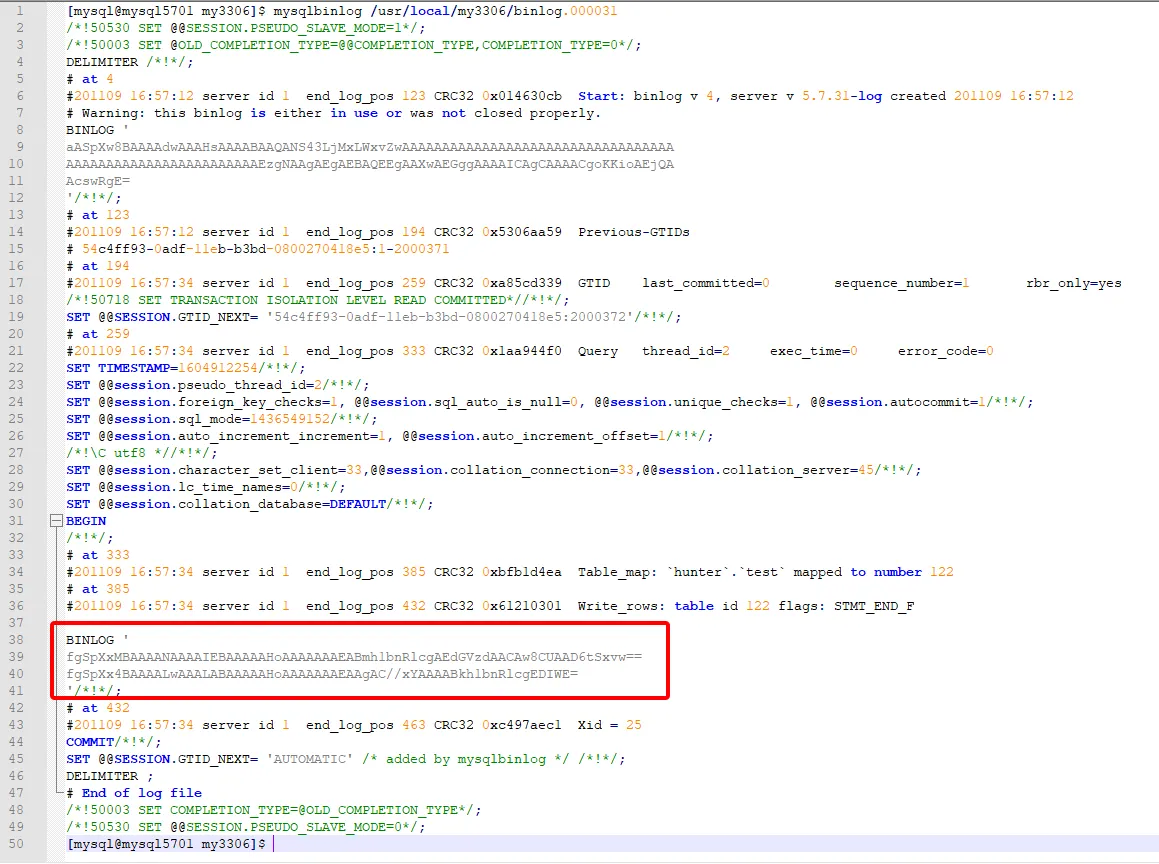The height and width of the screenshot is (864, 1159).
Task: Click 'pseudo_thread_id=2' on line 23
Action: [250, 385]
